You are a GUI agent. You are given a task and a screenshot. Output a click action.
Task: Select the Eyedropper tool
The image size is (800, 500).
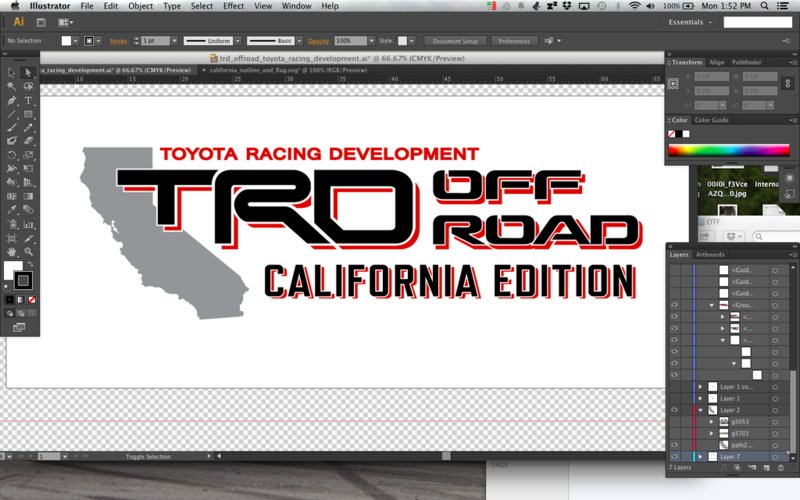(x=12, y=210)
